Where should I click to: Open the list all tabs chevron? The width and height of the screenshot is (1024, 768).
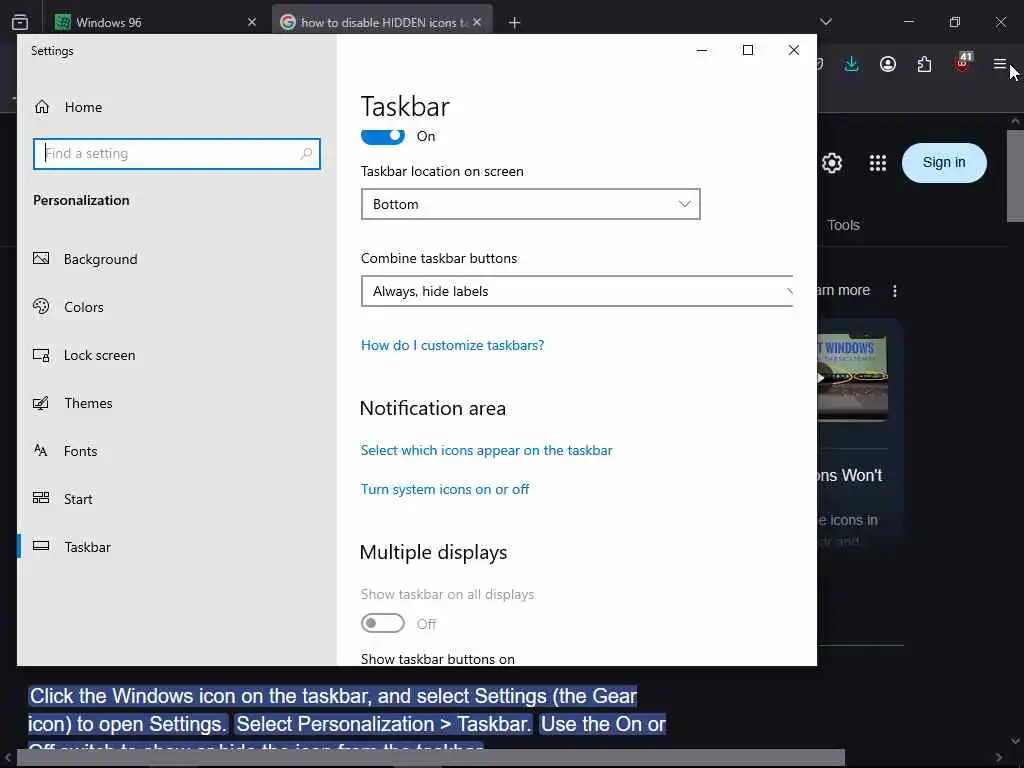click(x=826, y=22)
